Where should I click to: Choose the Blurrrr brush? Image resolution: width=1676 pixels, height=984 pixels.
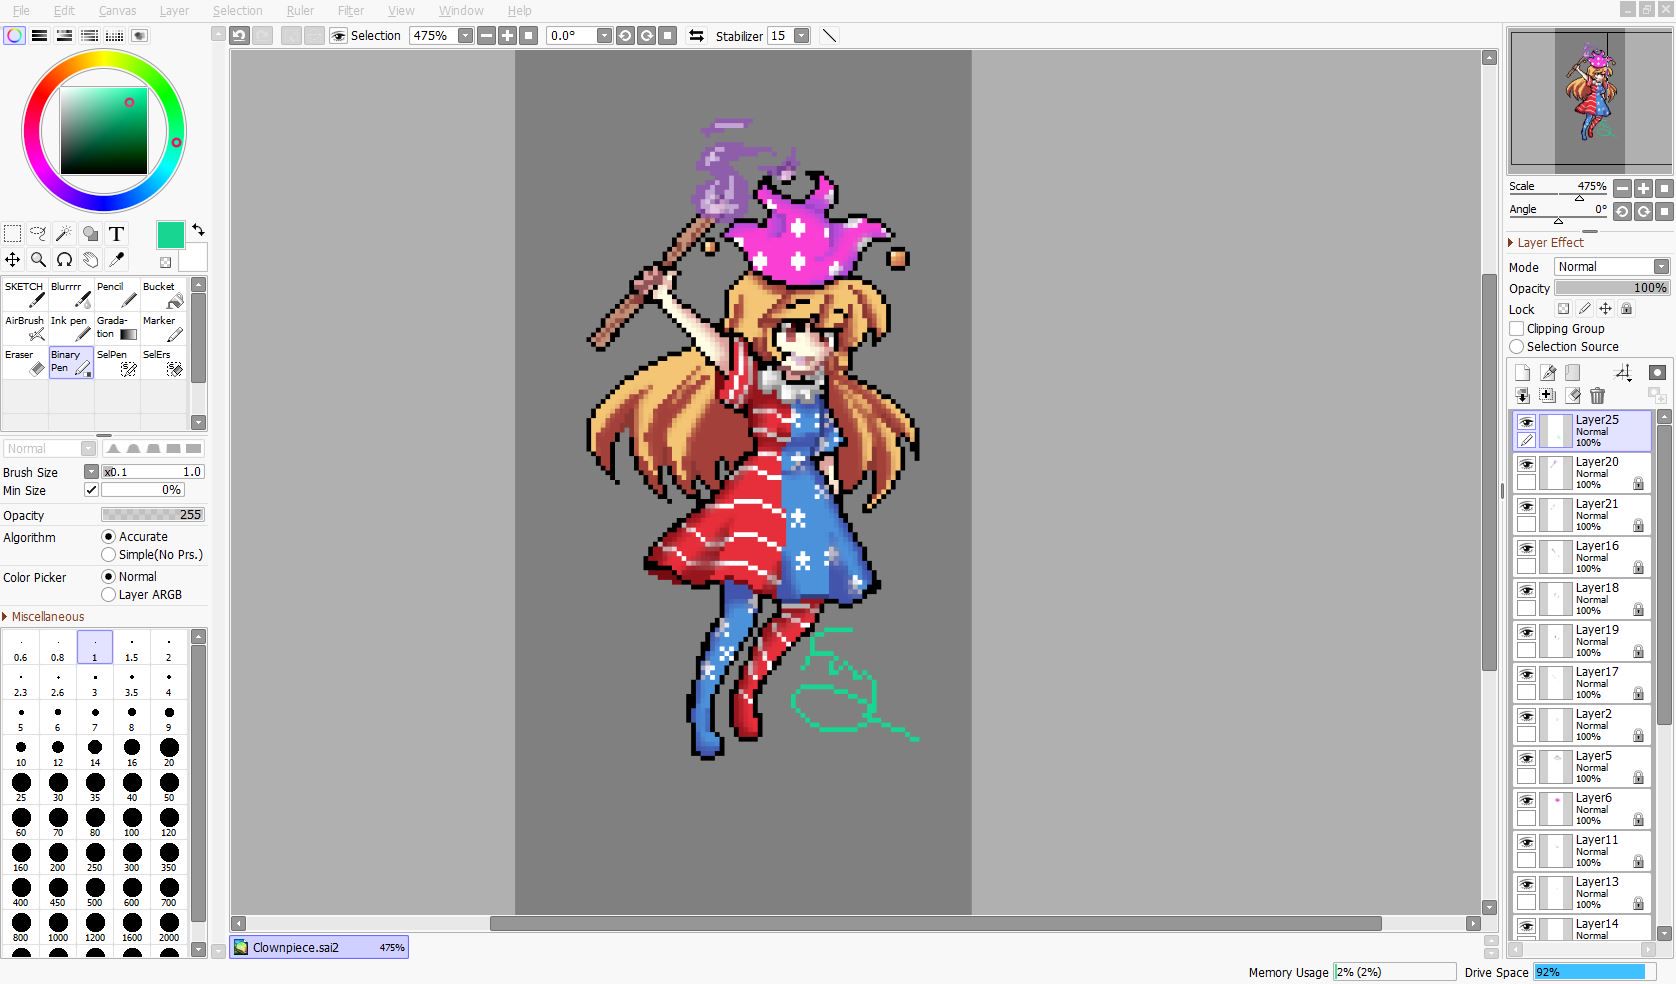pos(71,295)
